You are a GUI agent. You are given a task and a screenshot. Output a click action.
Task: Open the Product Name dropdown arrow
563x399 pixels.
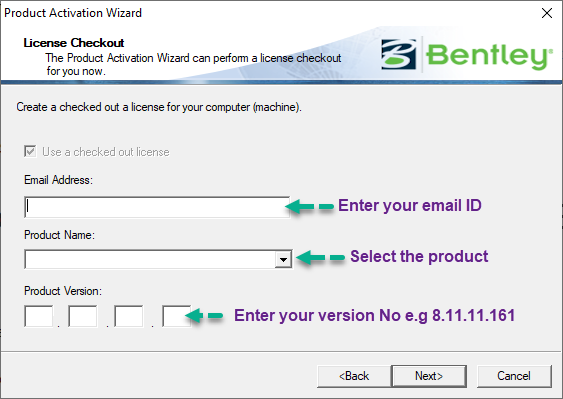[x=283, y=259]
